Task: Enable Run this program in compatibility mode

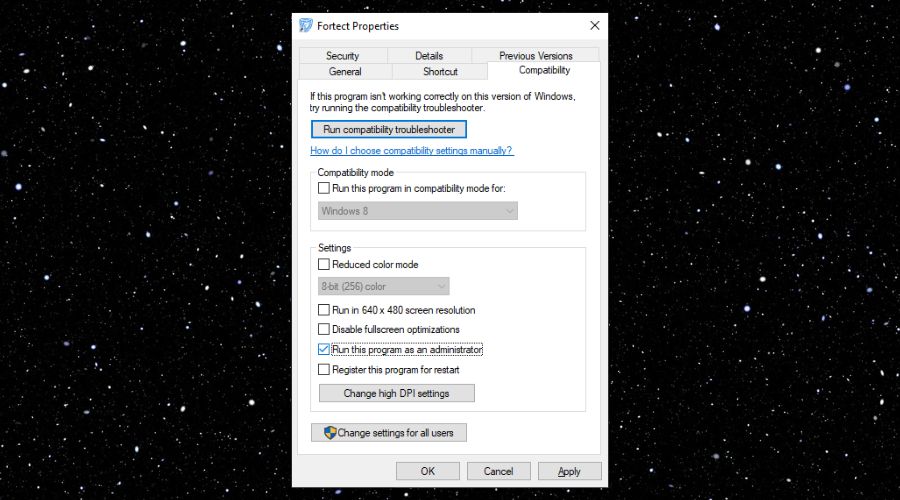Action: click(x=324, y=188)
